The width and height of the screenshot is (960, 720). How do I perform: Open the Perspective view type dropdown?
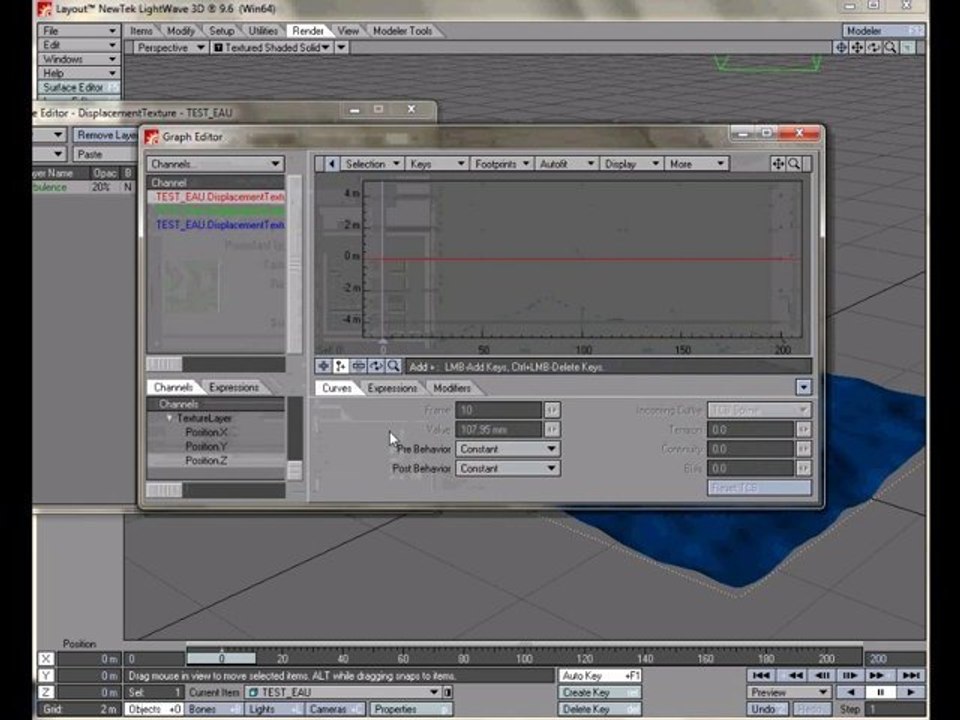coord(171,47)
